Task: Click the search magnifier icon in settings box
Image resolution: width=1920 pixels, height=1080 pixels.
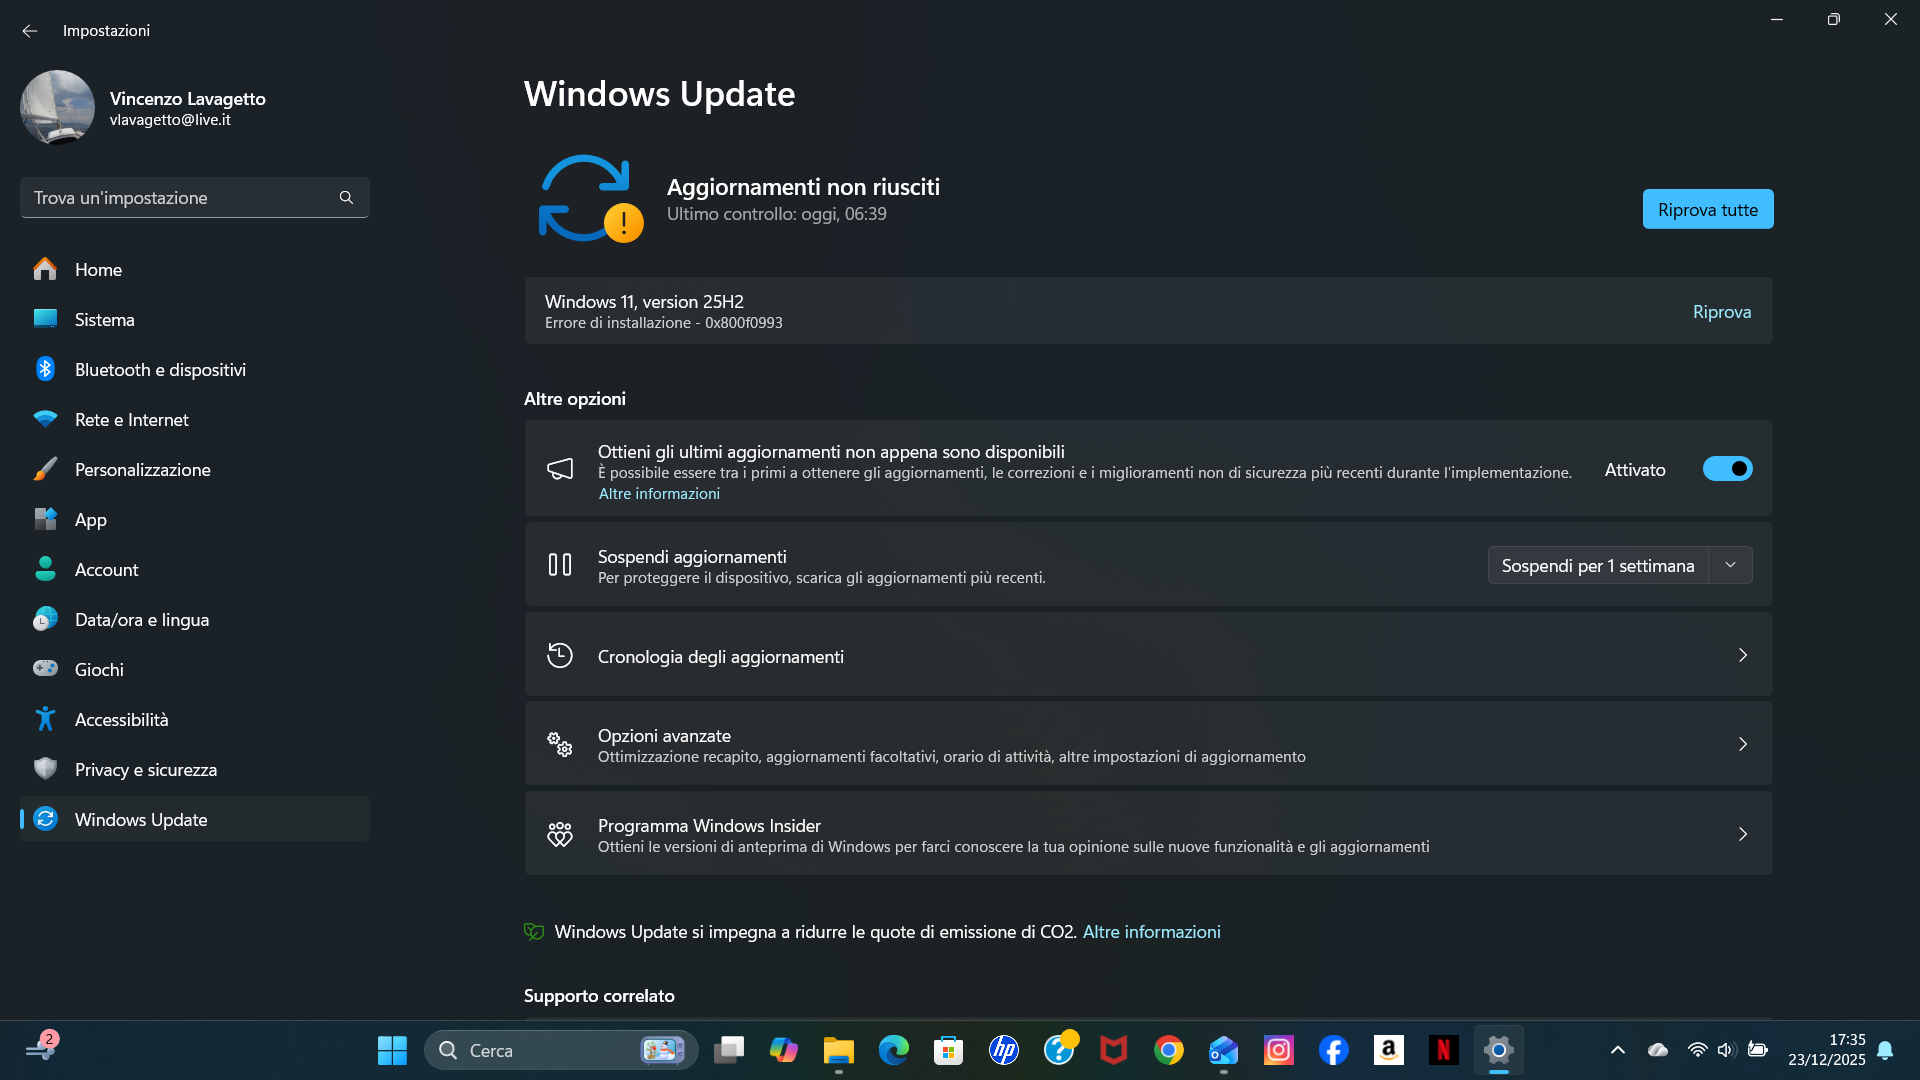Action: coord(346,198)
